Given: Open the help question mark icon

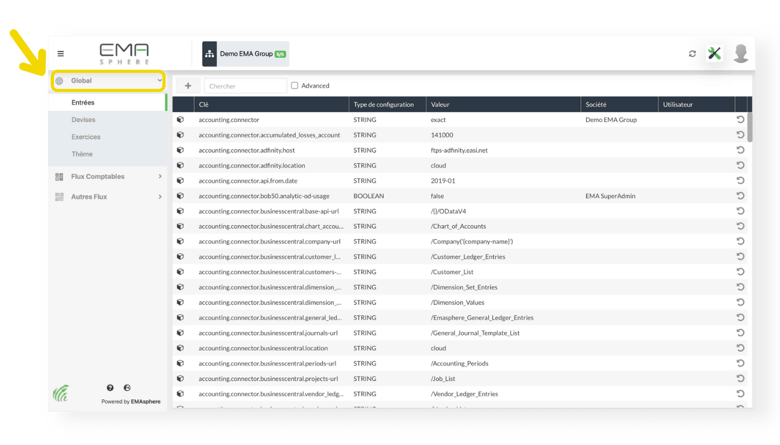Looking at the screenshot, I should point(110,388).
